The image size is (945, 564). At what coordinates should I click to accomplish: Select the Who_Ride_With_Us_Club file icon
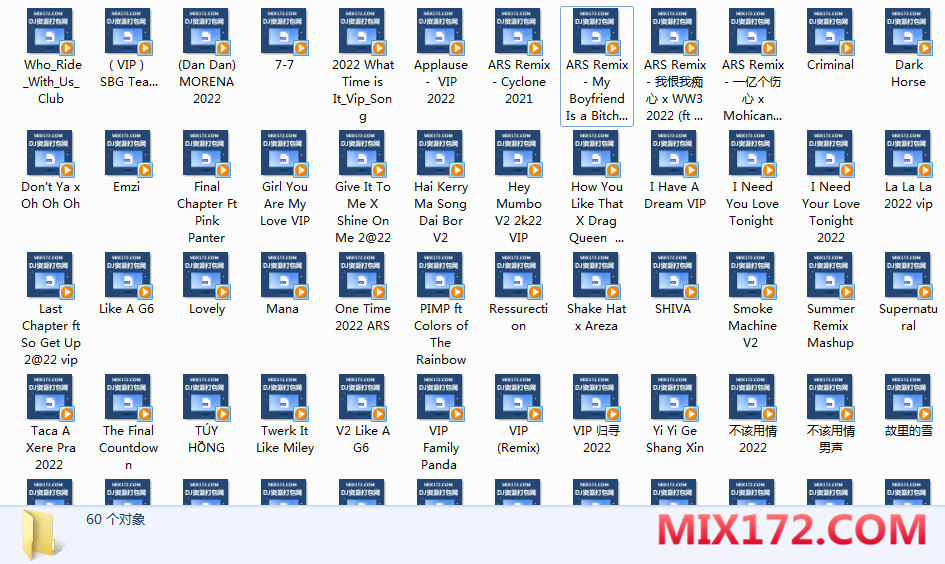coord(50,31)
